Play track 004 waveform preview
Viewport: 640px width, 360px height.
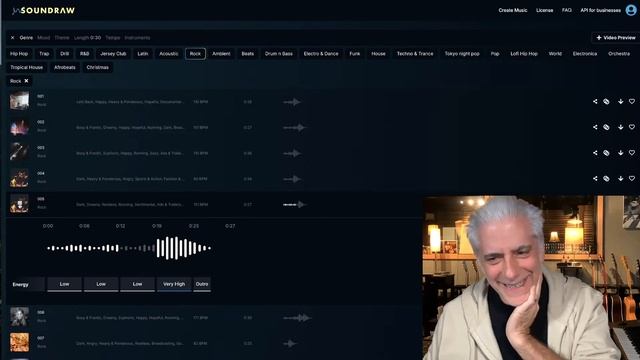click(x=292, y=179)
